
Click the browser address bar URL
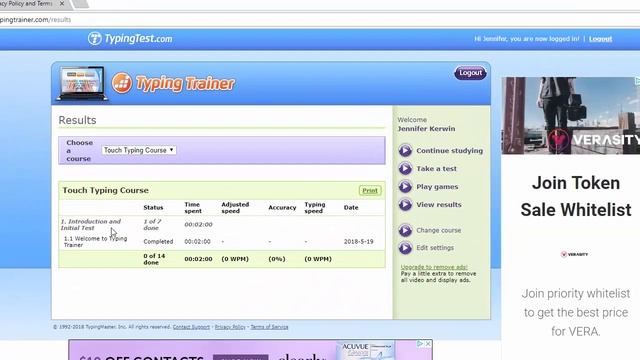(x=36, y=20)
